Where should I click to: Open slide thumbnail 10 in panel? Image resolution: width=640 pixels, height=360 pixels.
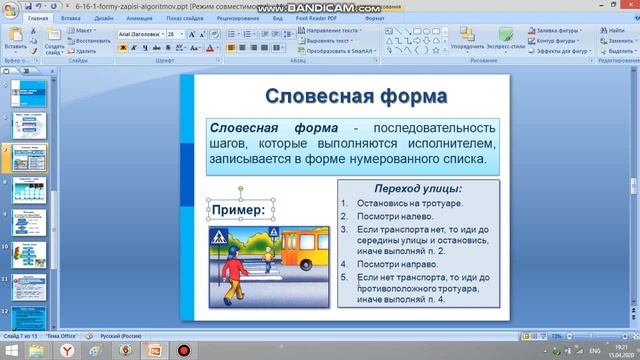pos(29,255)
